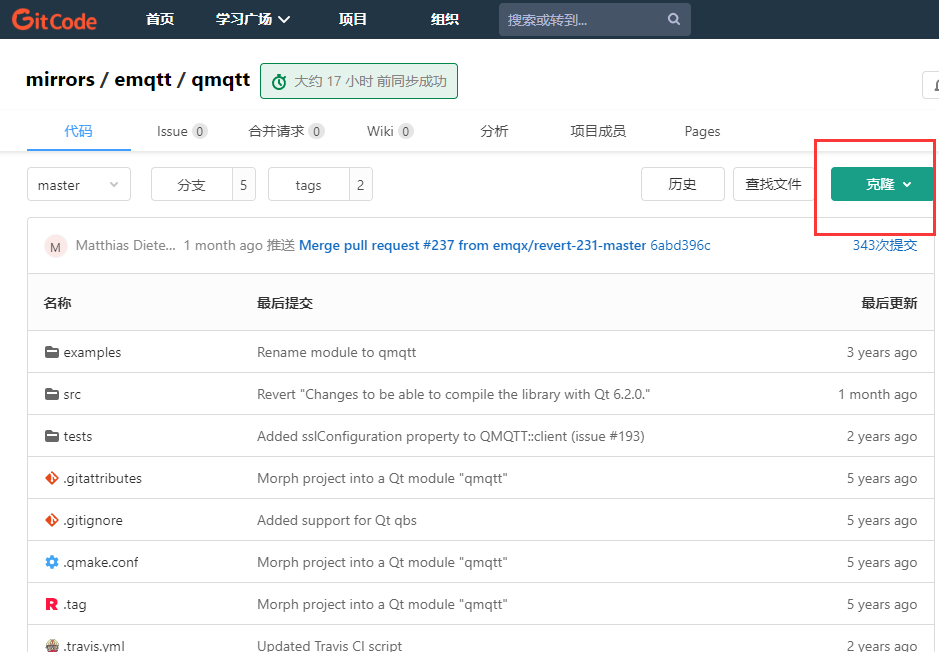
Task: Open the .travis.yml file
Action: tap(94, 645)
